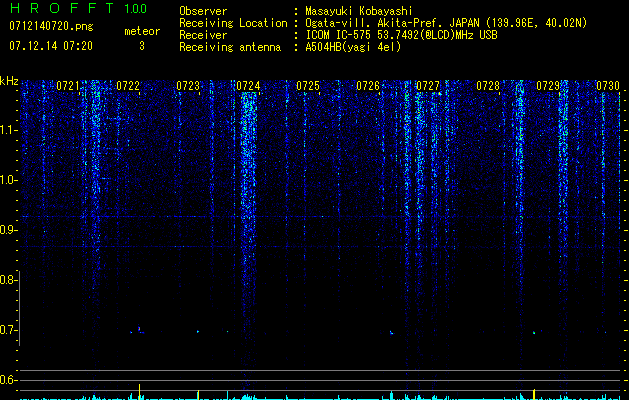This screenshot has height=400, width=629.
Task: Click the 0722 time marker
Action: [x=128, y=85]
